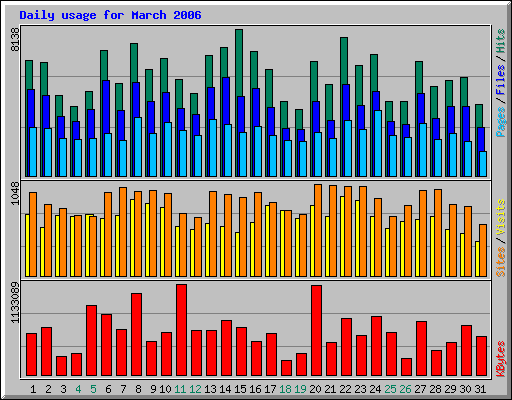Select the red KBytes bar for day 26
512x400 pixels.
pos(407,367)
